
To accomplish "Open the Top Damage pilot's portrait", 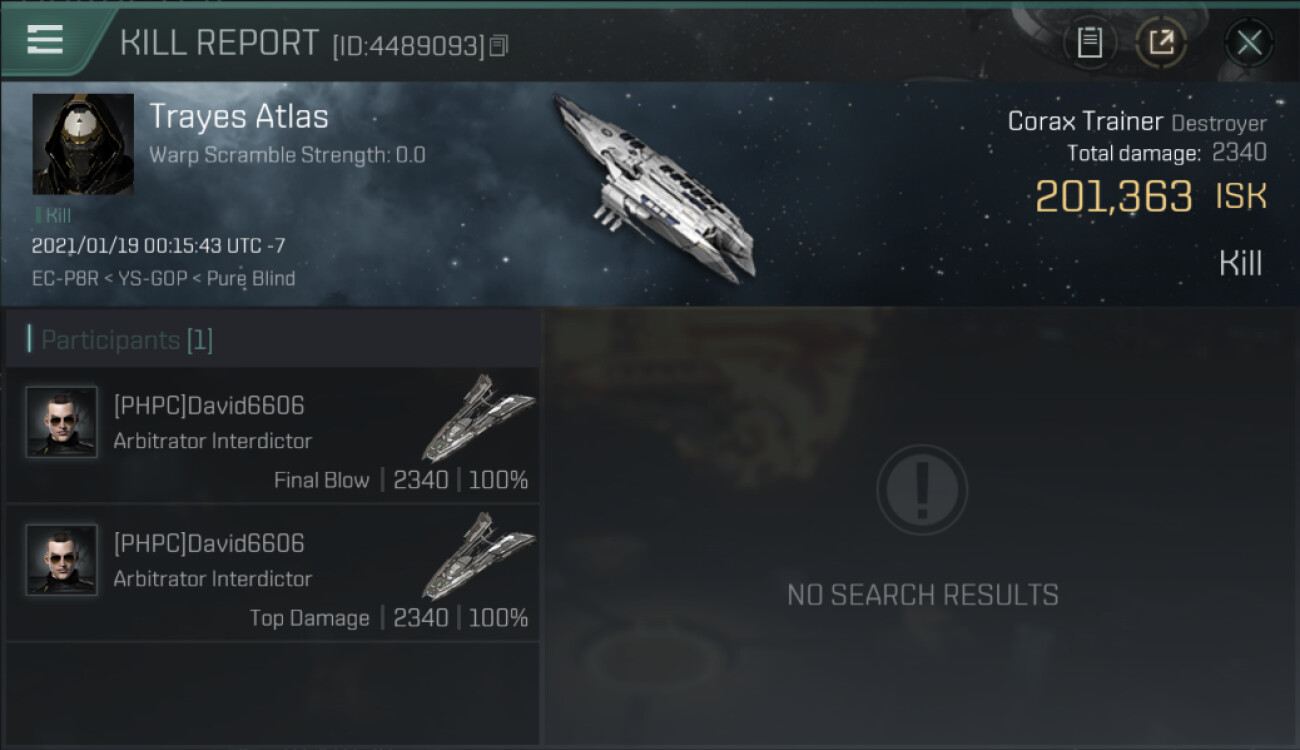I will [x=62, y=560].
